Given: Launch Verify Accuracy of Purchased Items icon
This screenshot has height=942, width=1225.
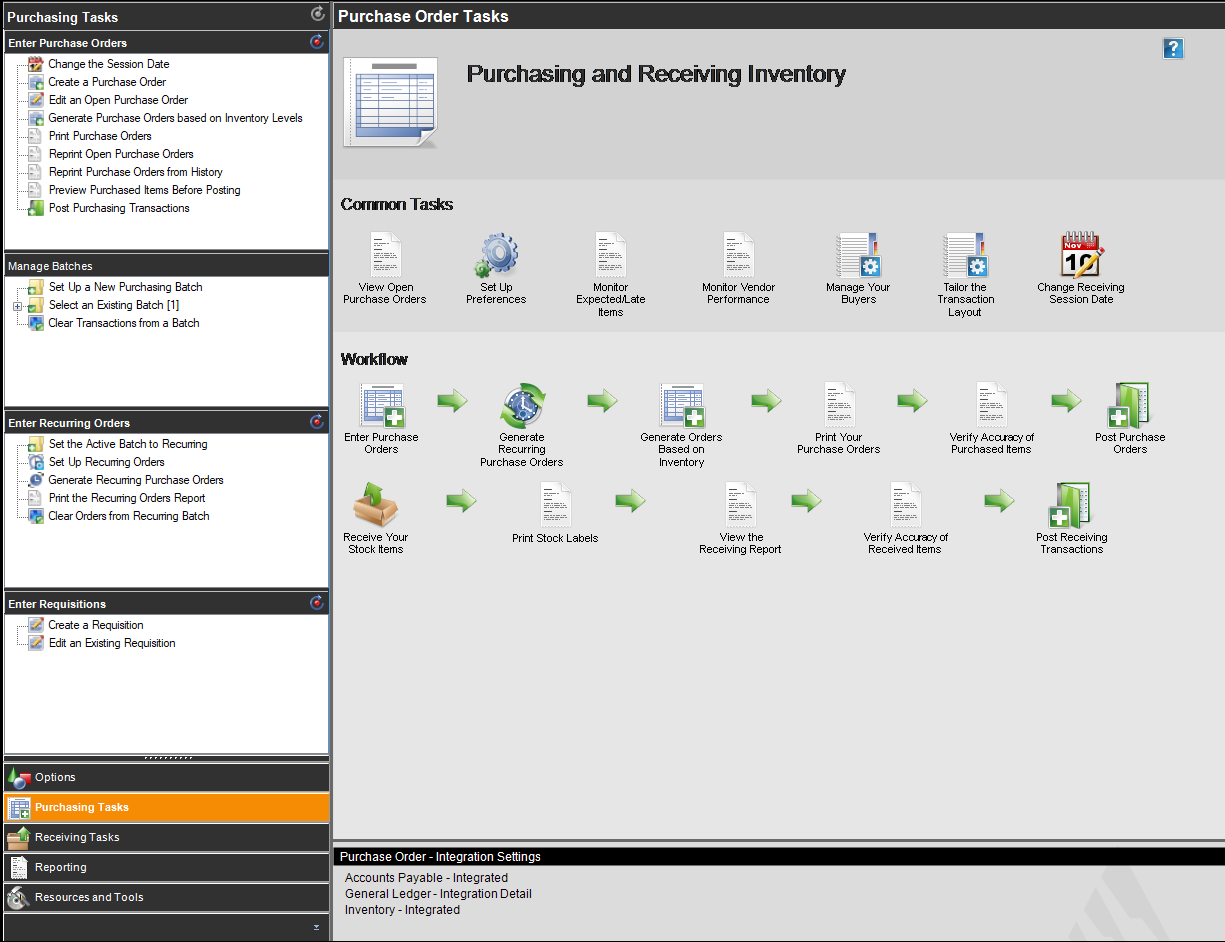Looking at the screenshot, I should pos(991,405).
